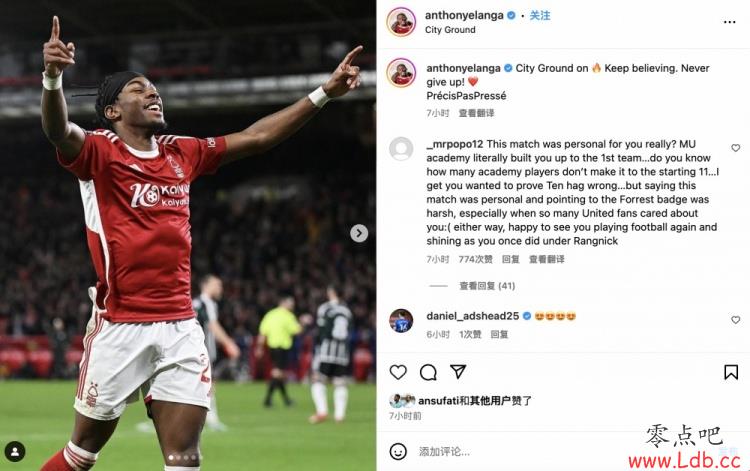The height and width of the screenshot is (471, 750).
Task: Share post using paper plane icon
Action: pos(458,372)
